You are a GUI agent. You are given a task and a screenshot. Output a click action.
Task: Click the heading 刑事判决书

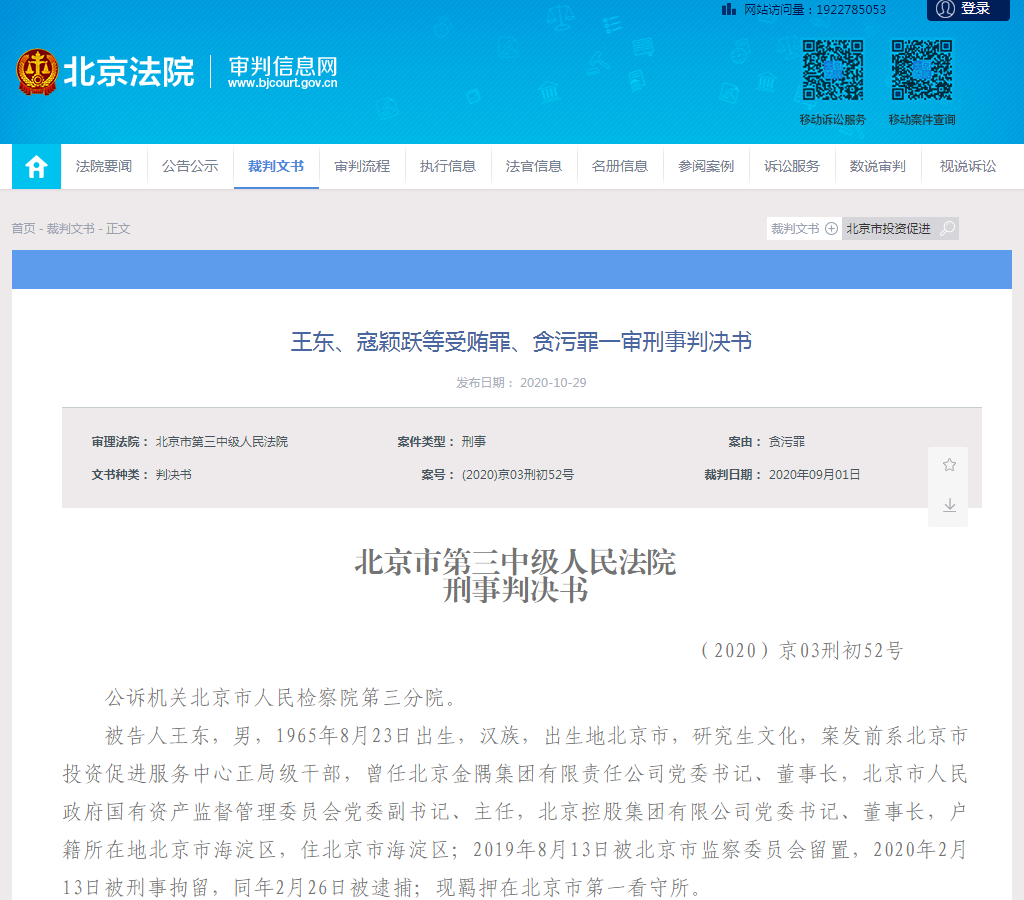coord(516,590)
